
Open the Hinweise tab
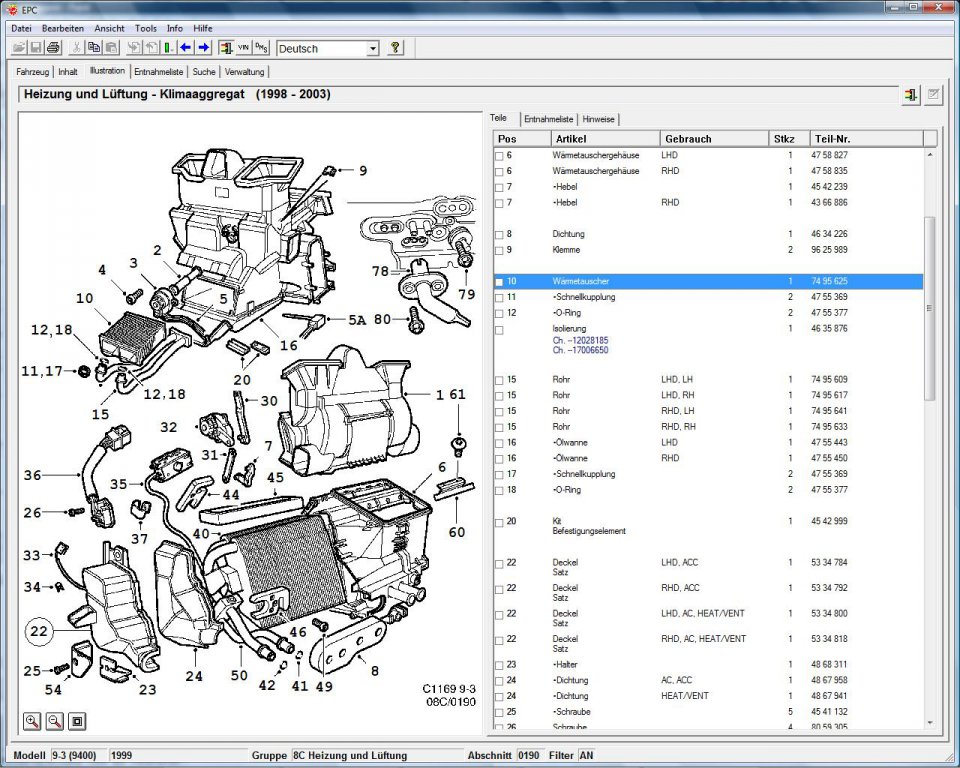point(598,119)
